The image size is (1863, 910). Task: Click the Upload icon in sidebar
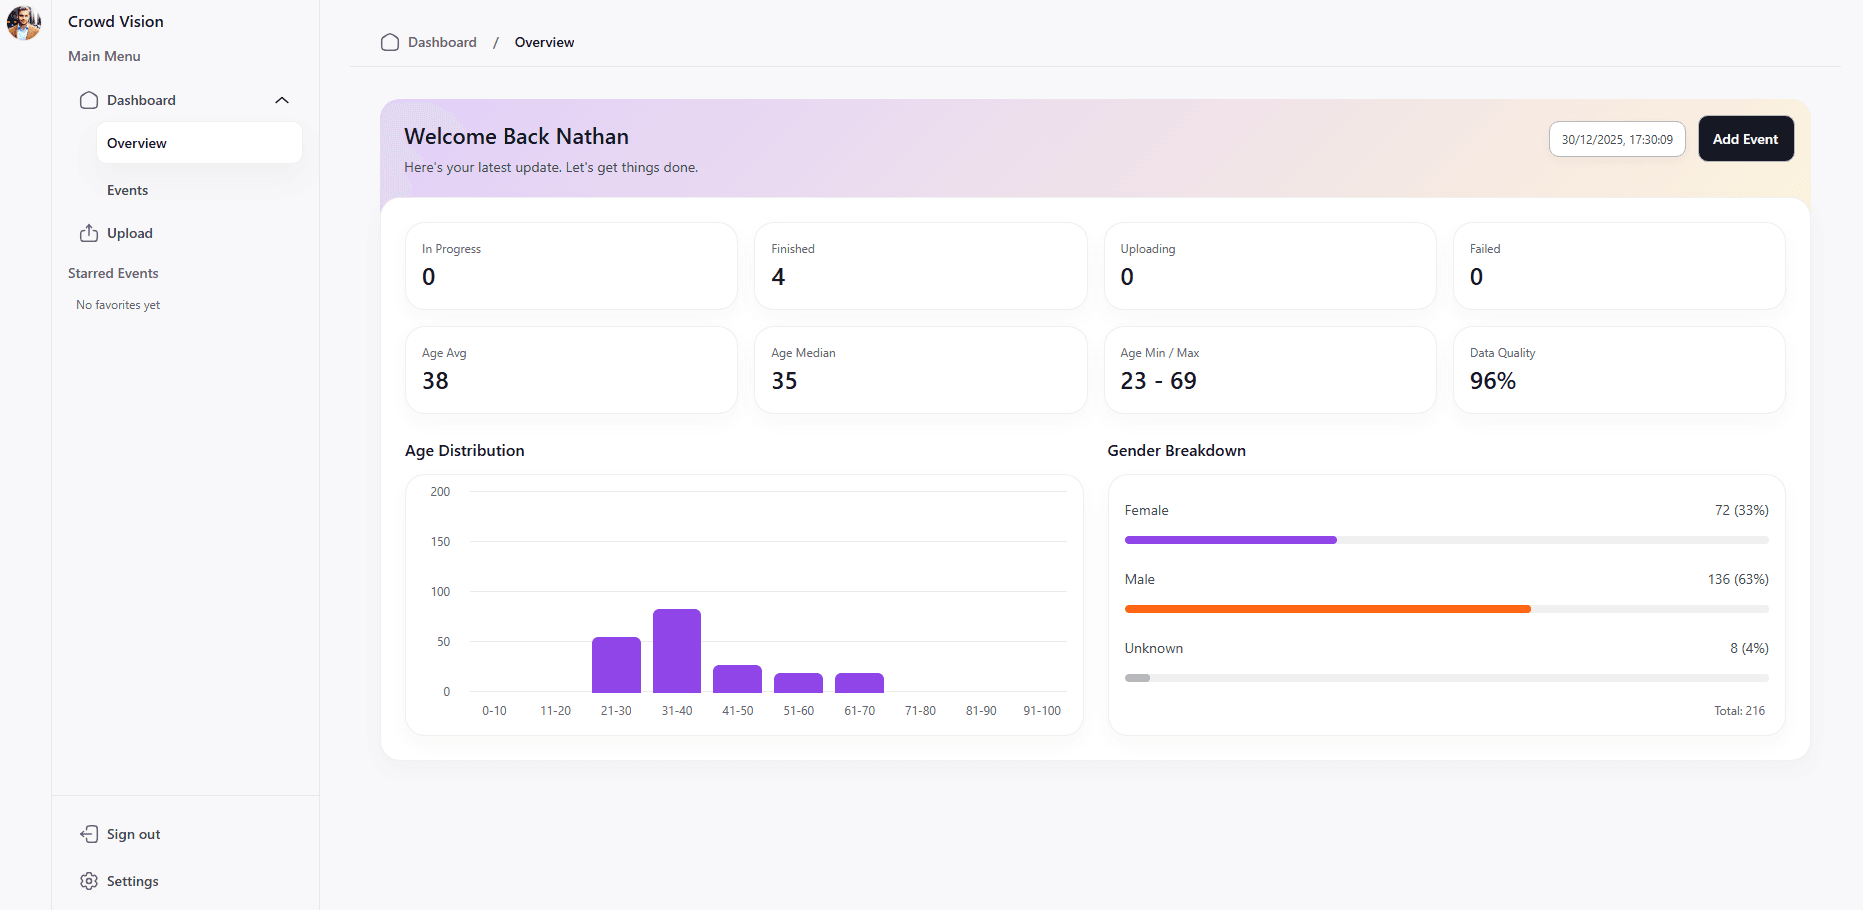tap(89, 233)
